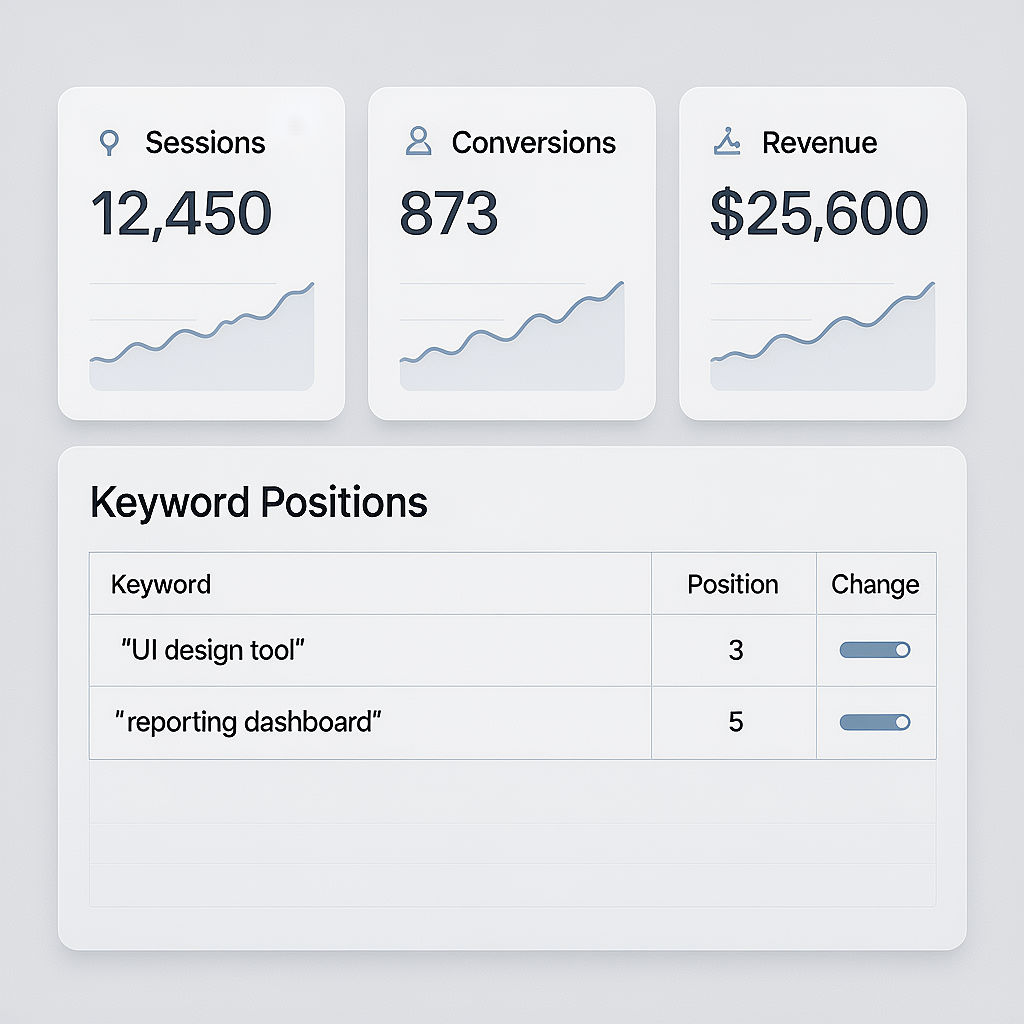Click the Change column header
Viewport: 1024px width, 1024px height.
pyautogui.click(x=875, y=584)
